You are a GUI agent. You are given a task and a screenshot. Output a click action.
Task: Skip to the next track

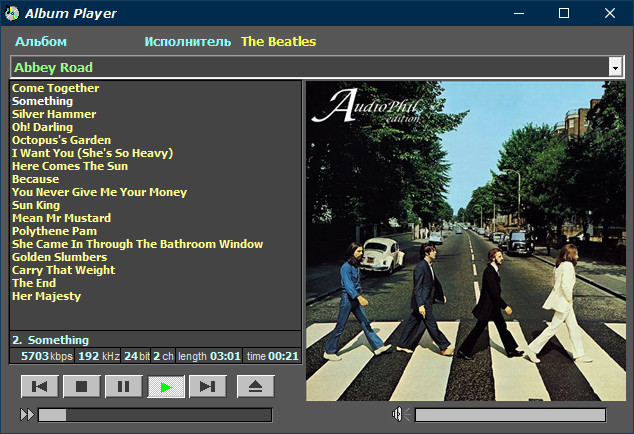[x=208, y=387]
